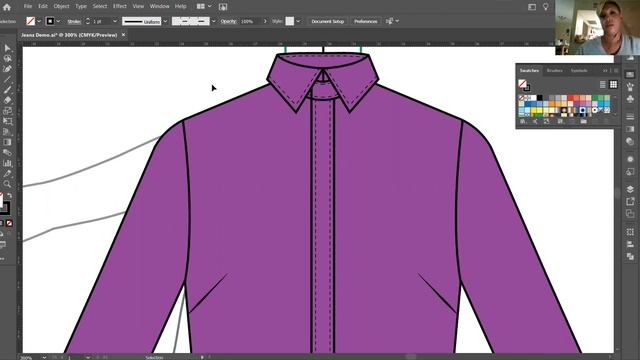The image size is (640, 360).
Task: Click New Color Group folder icon
Action: point(584,121)
